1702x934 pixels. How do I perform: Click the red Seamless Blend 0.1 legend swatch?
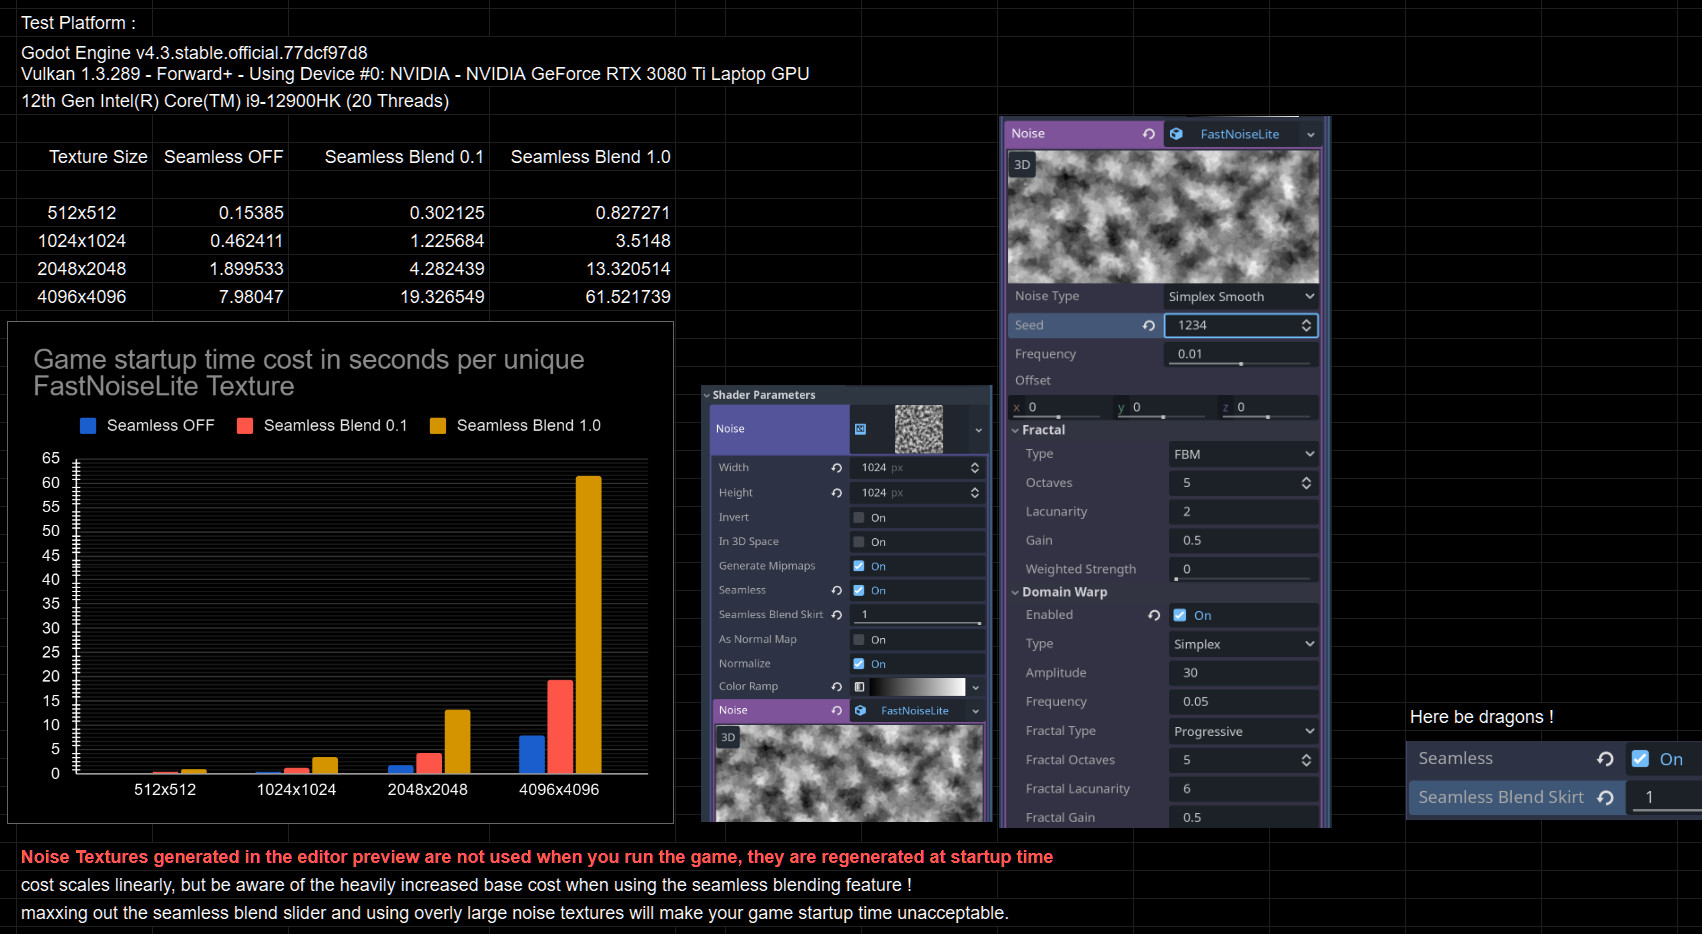[245, 426]
